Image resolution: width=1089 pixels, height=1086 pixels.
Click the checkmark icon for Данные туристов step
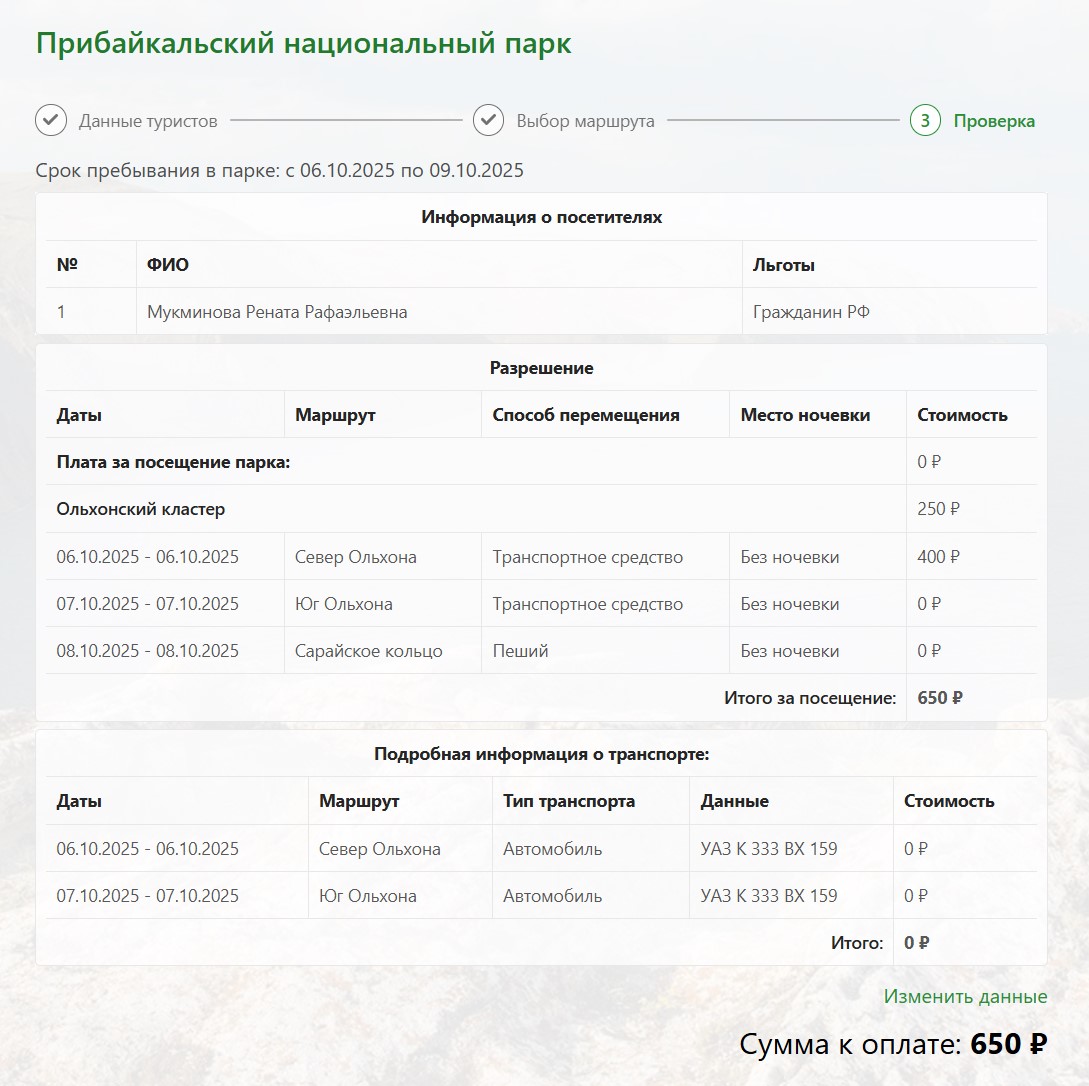point(51,121)
